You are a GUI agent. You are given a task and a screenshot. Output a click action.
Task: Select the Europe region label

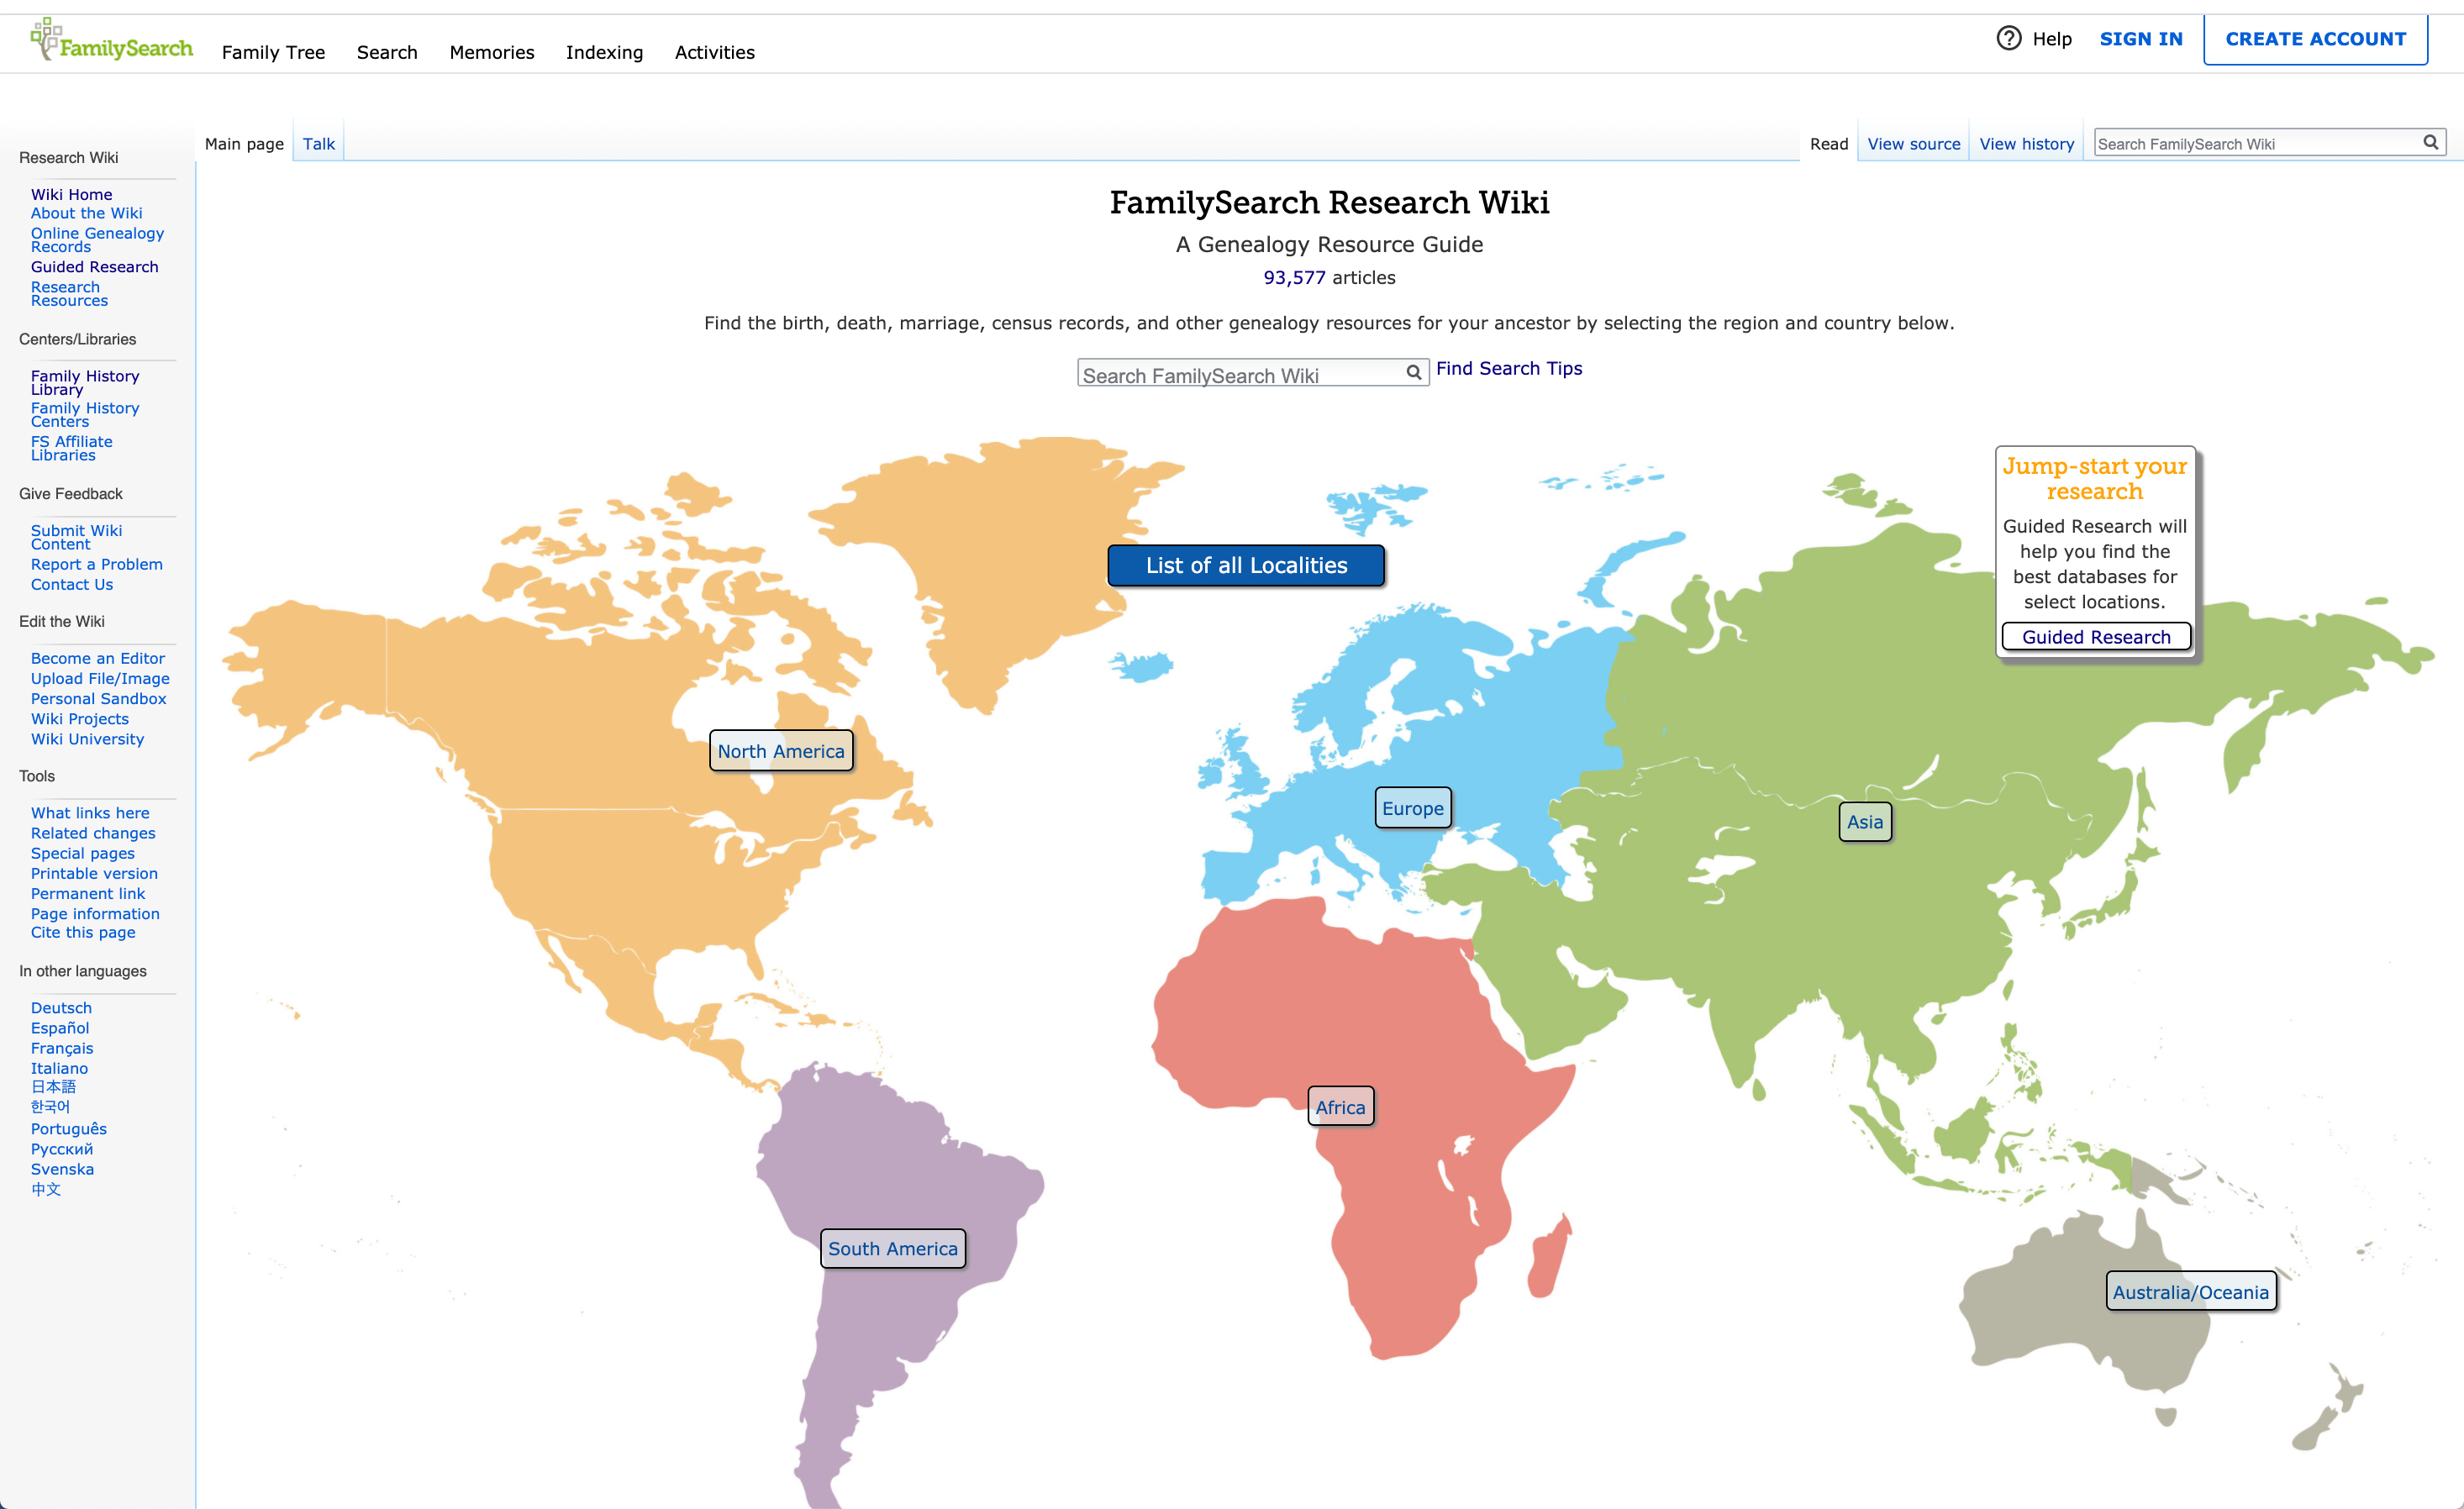pyautogui.click(x=1412, y=808)
